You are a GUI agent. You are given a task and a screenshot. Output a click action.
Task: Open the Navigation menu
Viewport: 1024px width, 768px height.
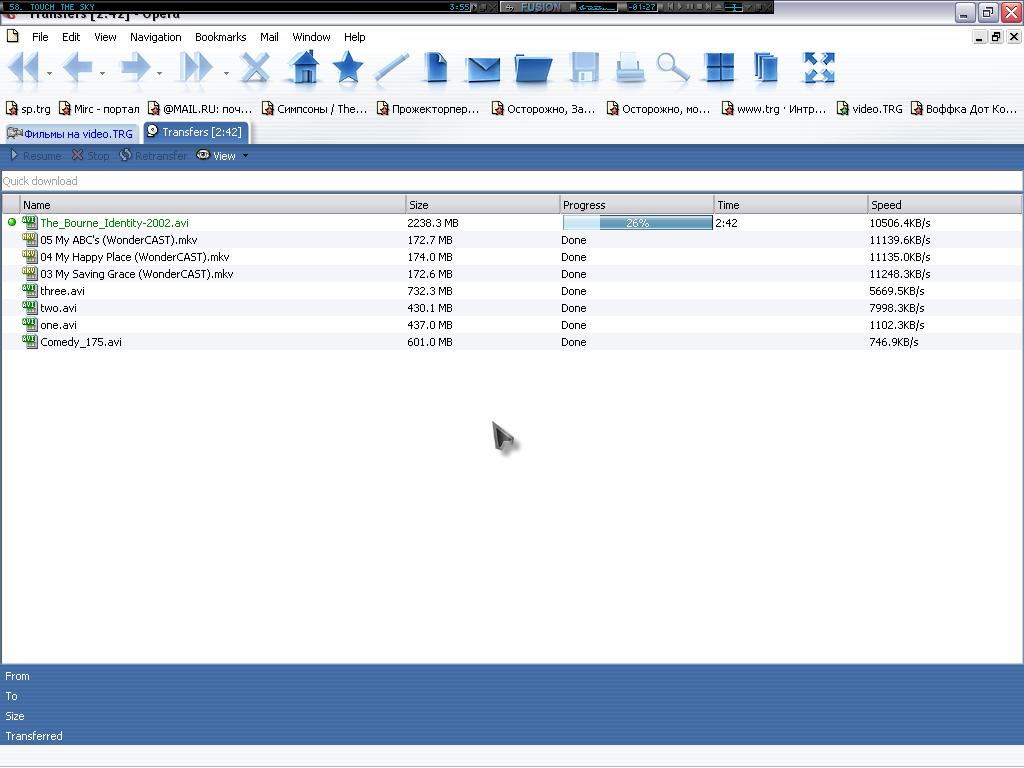(x=155, y=37)
